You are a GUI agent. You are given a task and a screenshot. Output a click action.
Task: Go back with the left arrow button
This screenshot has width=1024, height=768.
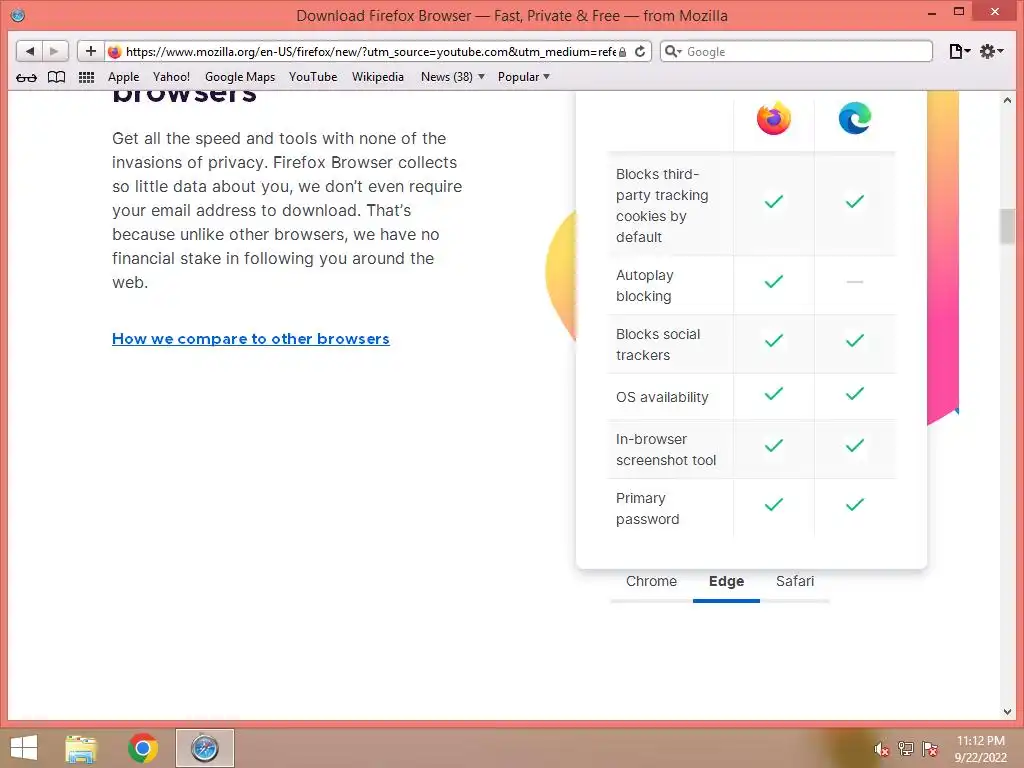(x=29, y=51)
